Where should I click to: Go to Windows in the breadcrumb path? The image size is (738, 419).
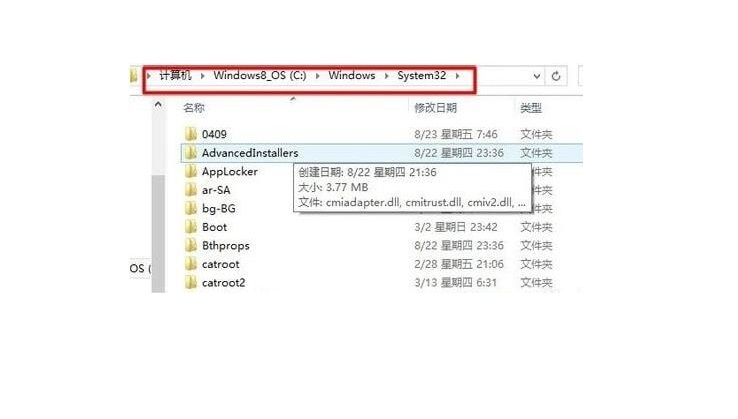[352, 75]
